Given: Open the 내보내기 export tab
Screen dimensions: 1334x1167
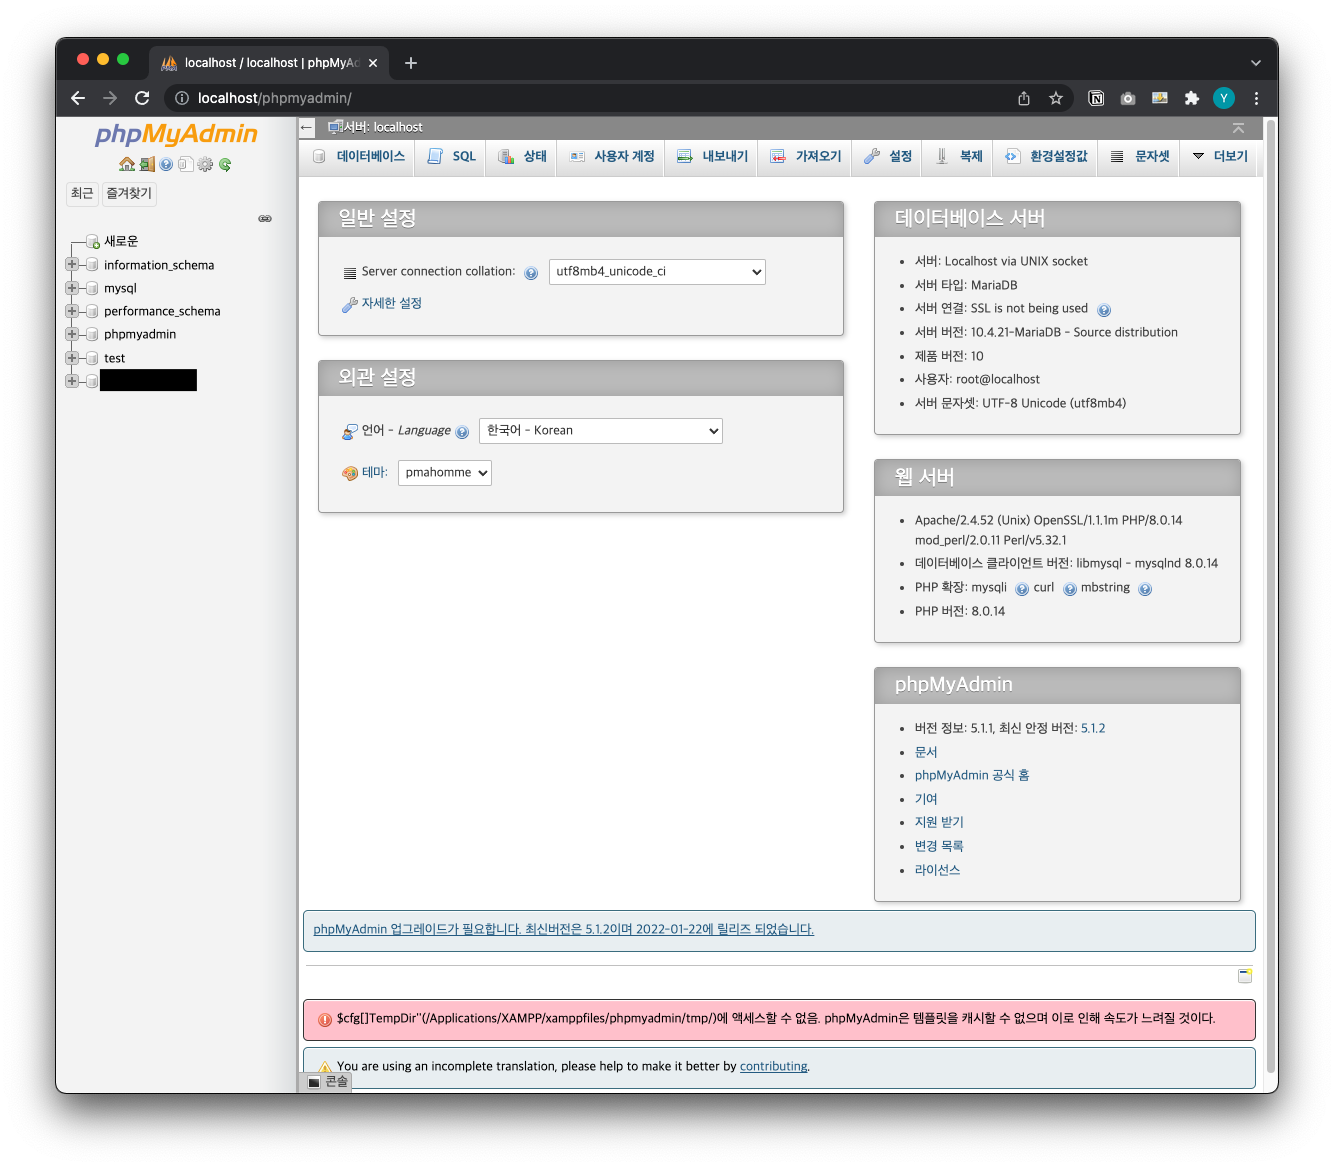Looking at the screenshot, I should (x=712, y=157).
